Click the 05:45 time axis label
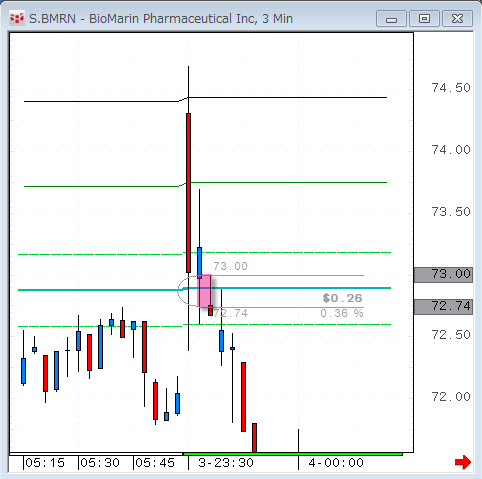This screenshot has height=479, width=482. [155, 463]
